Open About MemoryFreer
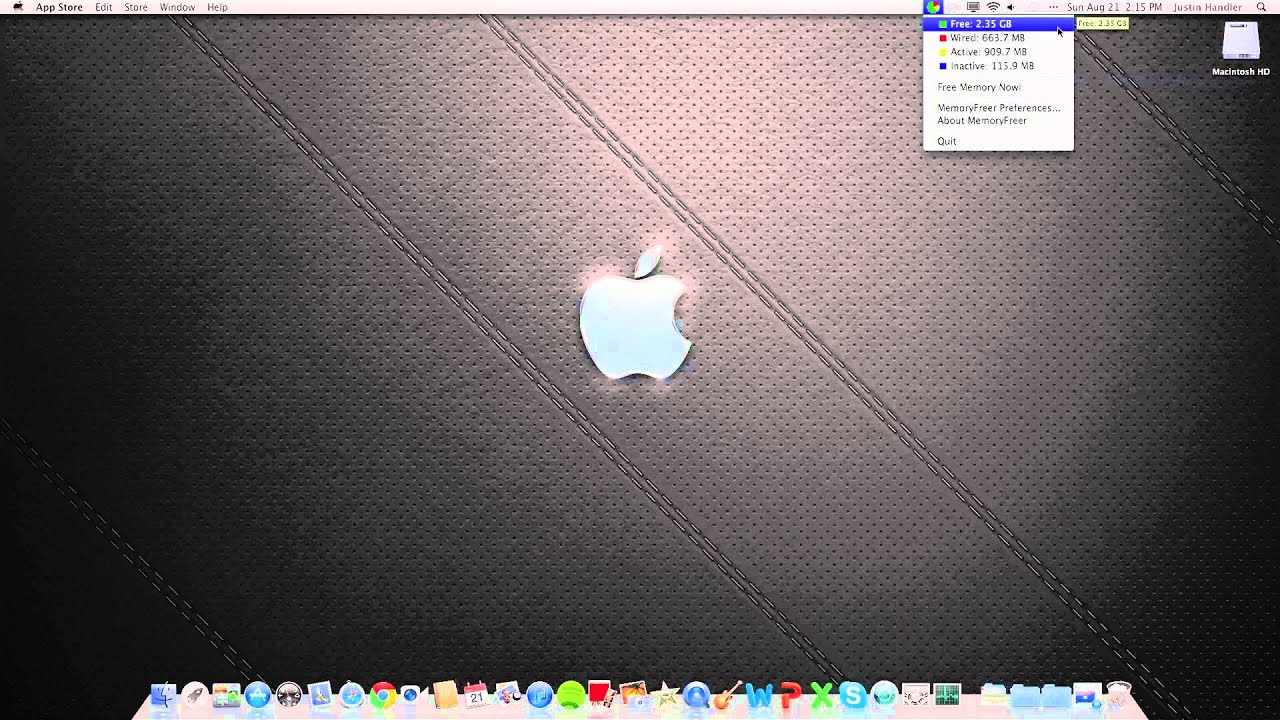Screen dimensions: 1280x720 point(998,121)
